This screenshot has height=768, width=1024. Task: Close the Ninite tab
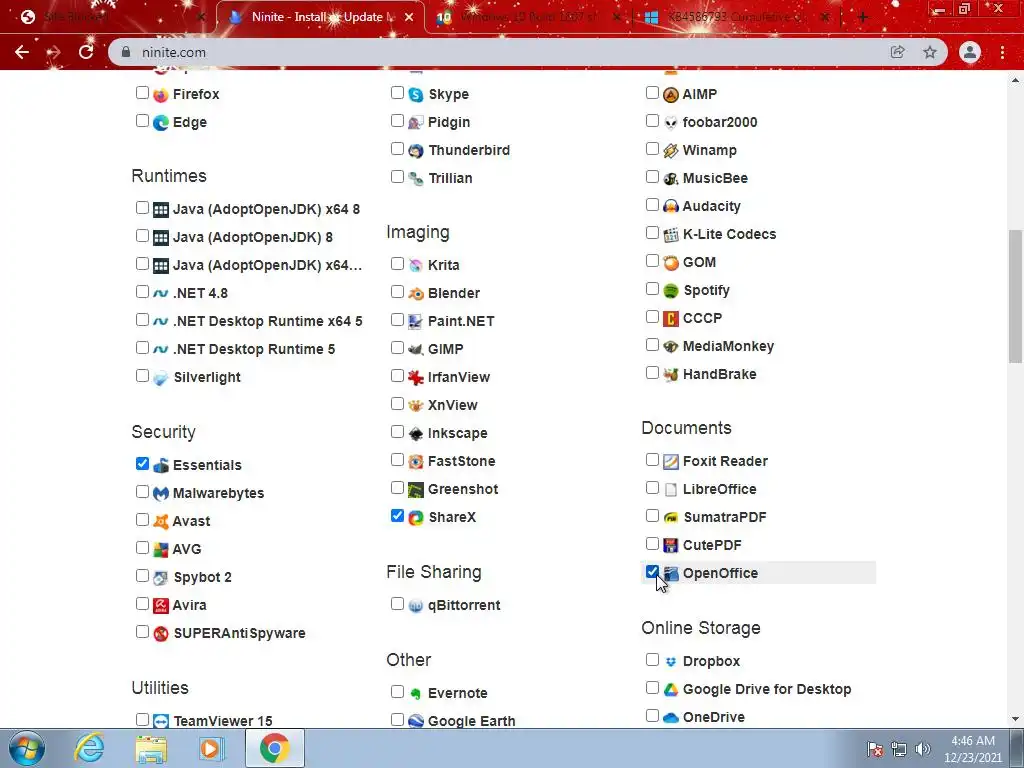[409, 17]
